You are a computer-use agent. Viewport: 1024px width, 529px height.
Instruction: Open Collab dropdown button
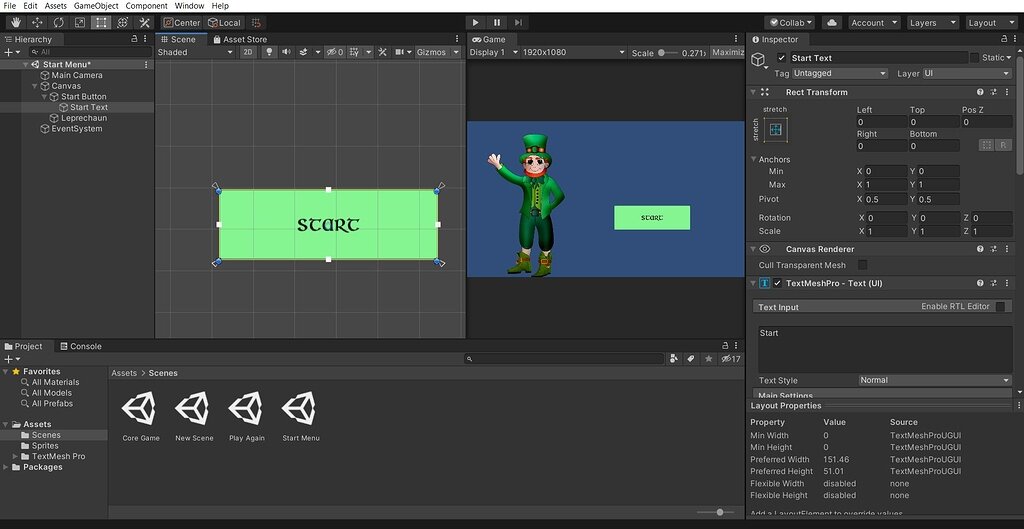click(789, 23)
